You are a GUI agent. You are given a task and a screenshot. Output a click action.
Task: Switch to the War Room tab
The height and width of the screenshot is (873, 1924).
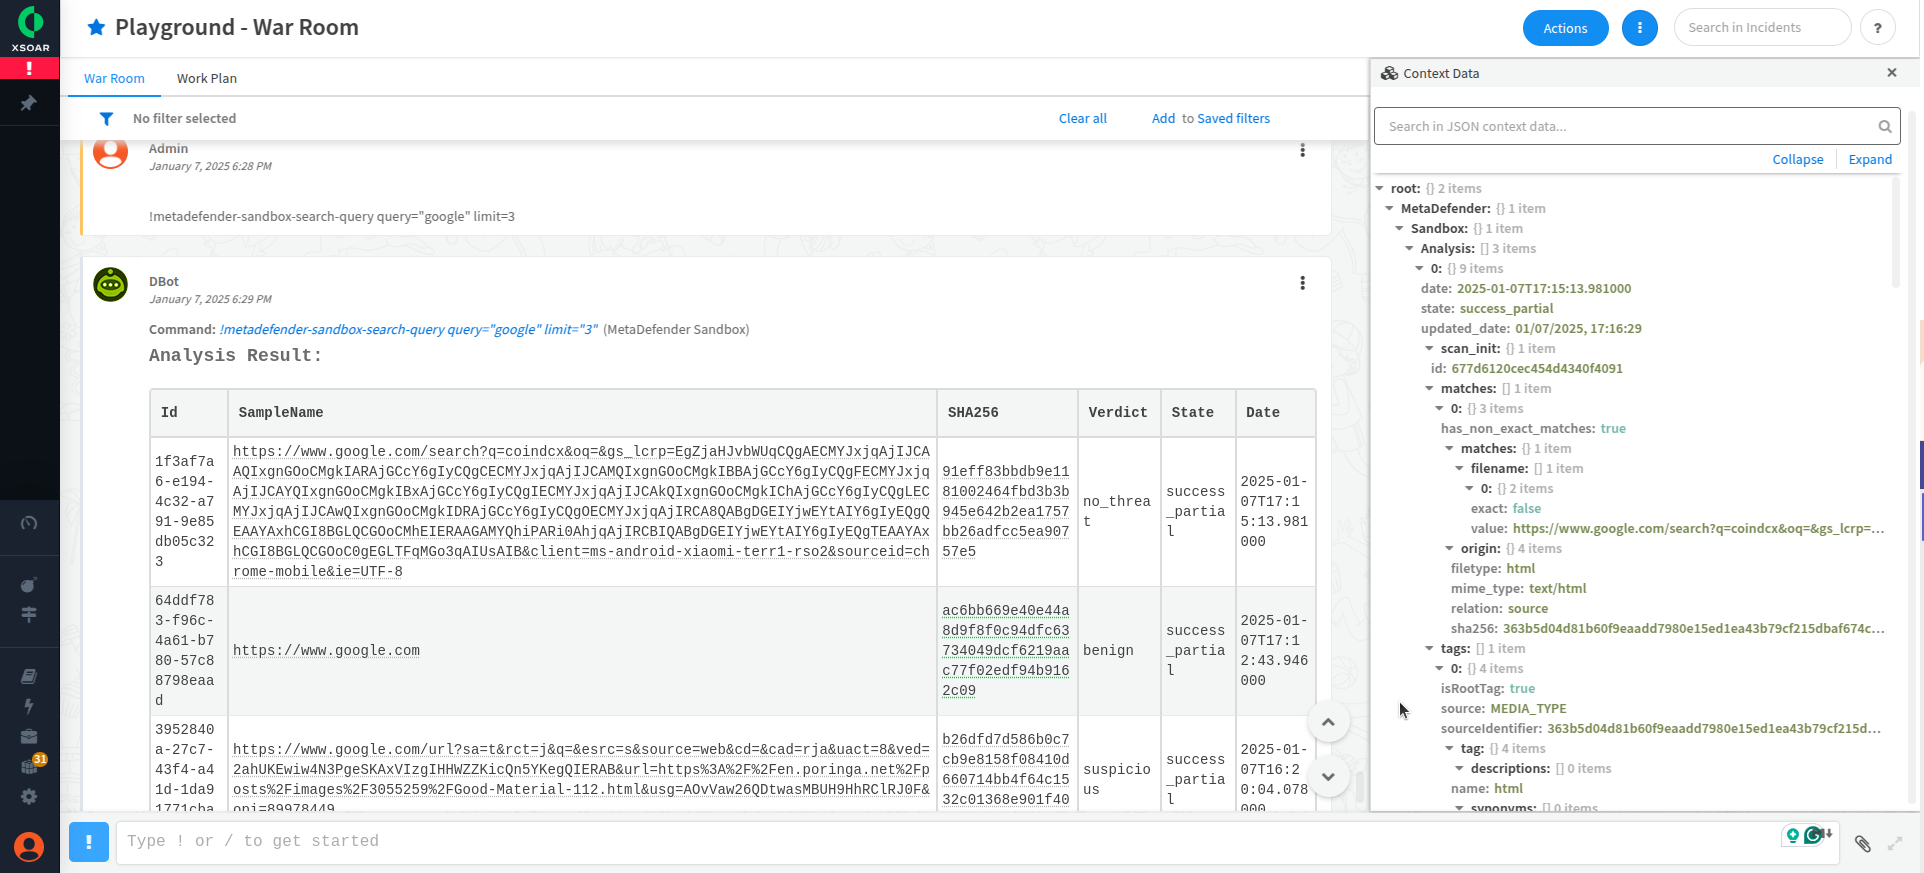point(114,78)
